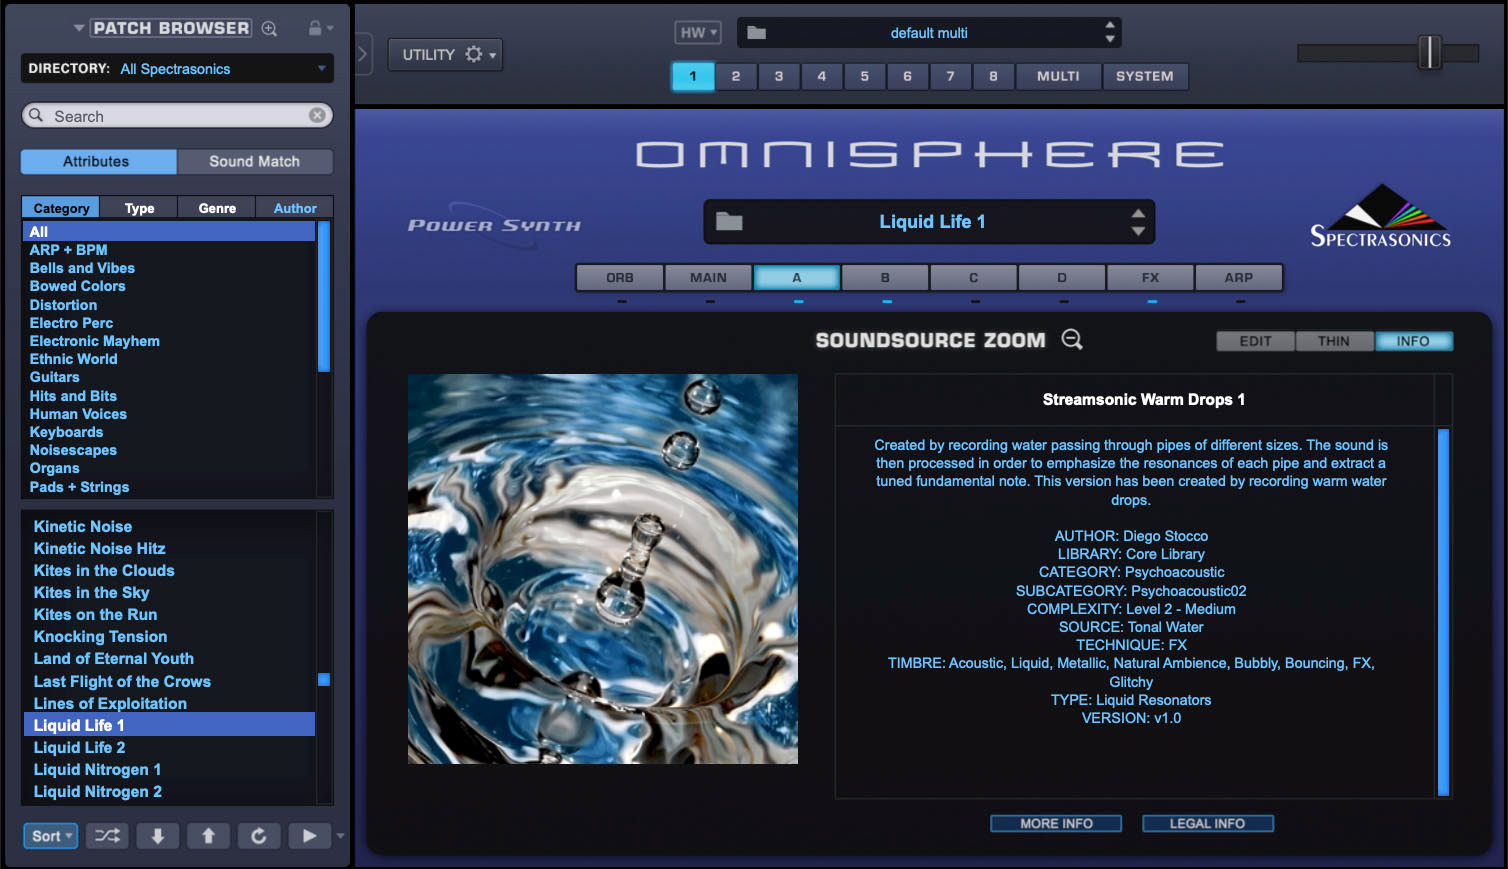Enable EDIT view for soundsource

pos(1255,341)
